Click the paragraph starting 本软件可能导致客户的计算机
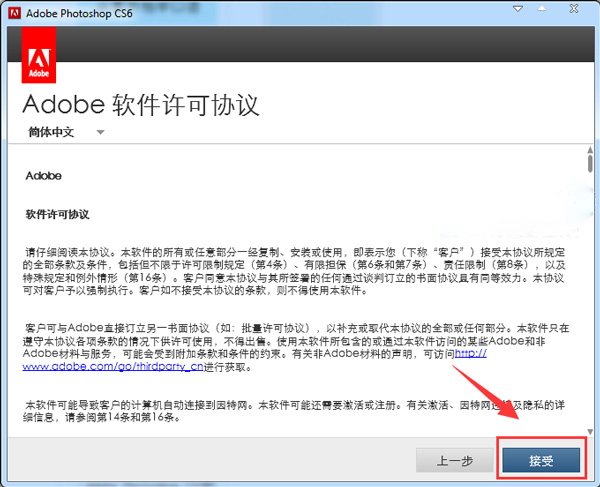Image resolution: width=600 pixels, height=487 pixels. [x=293, y=411]
